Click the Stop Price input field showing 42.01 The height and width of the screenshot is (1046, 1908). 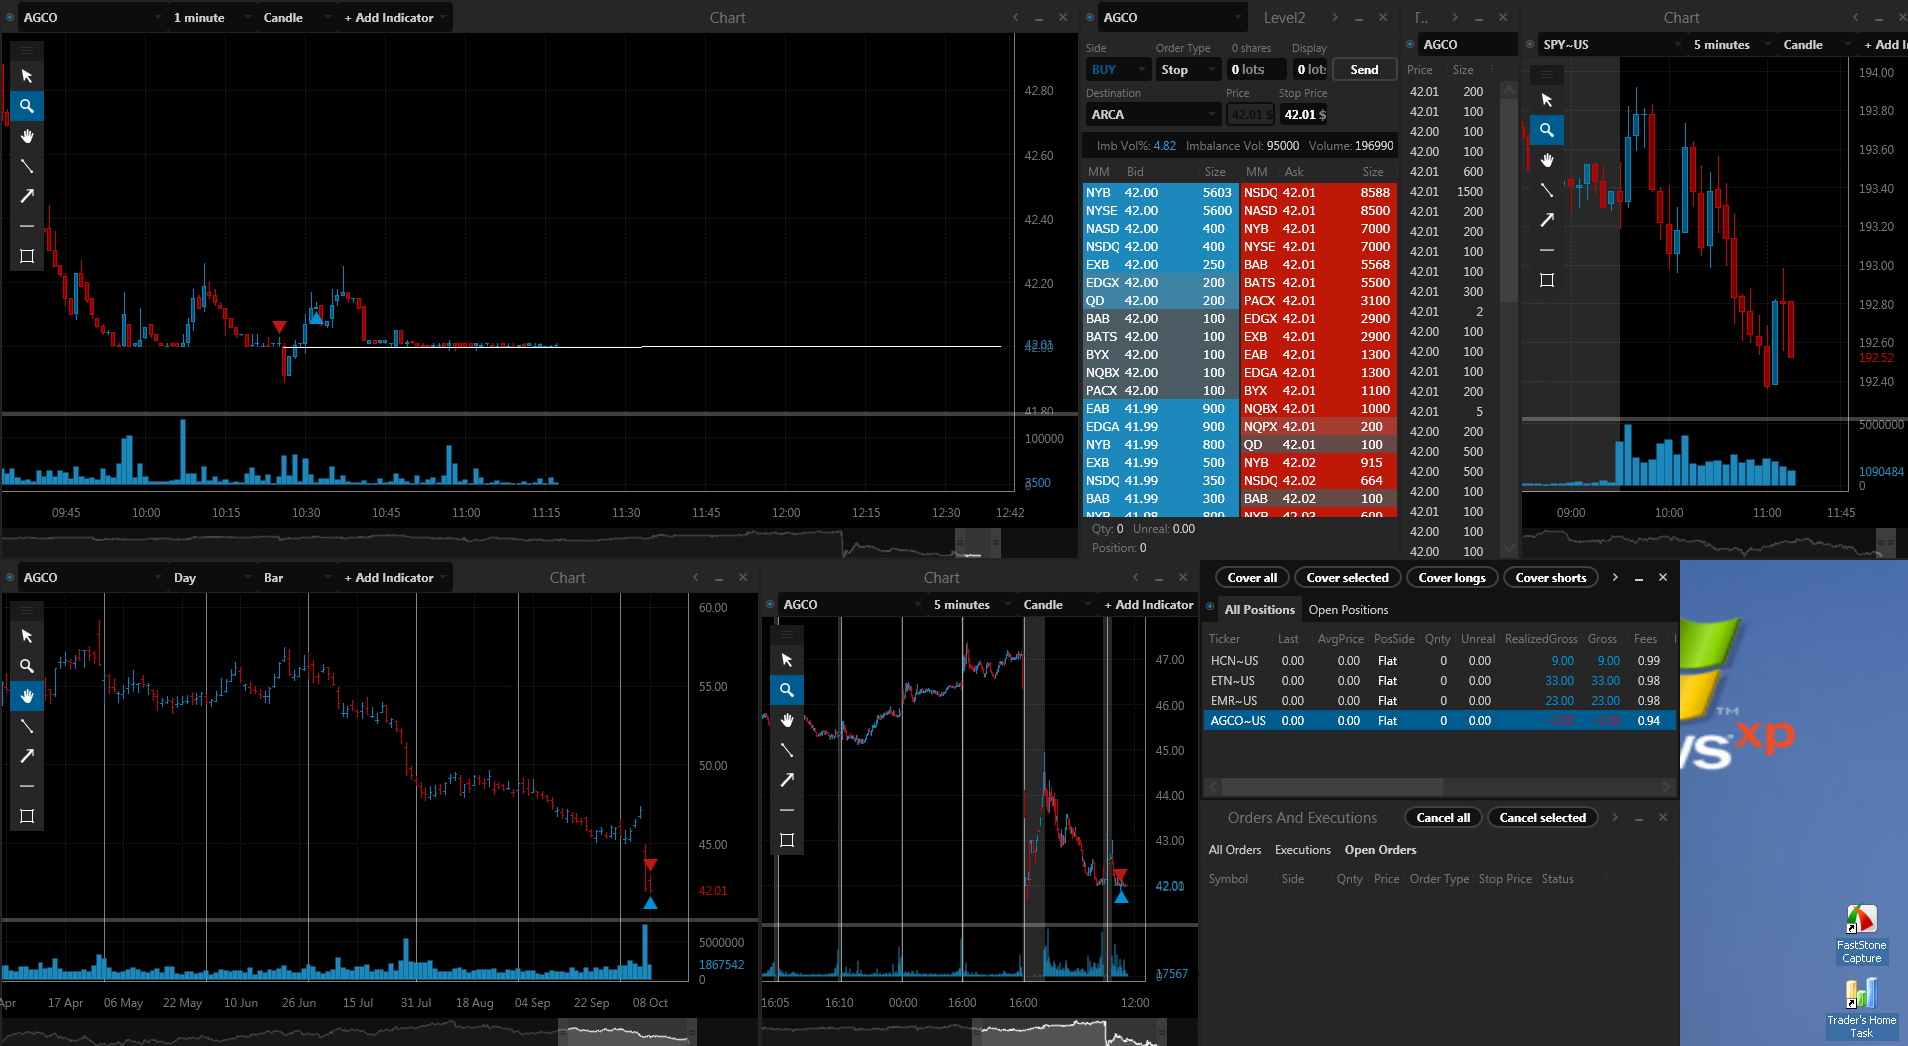(1304, 115)
